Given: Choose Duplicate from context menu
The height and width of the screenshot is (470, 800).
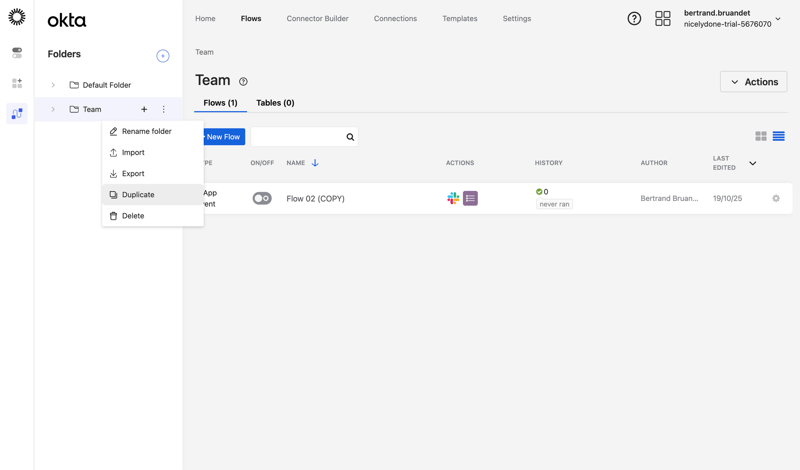Looking at the screenshot, I should 153,194.
